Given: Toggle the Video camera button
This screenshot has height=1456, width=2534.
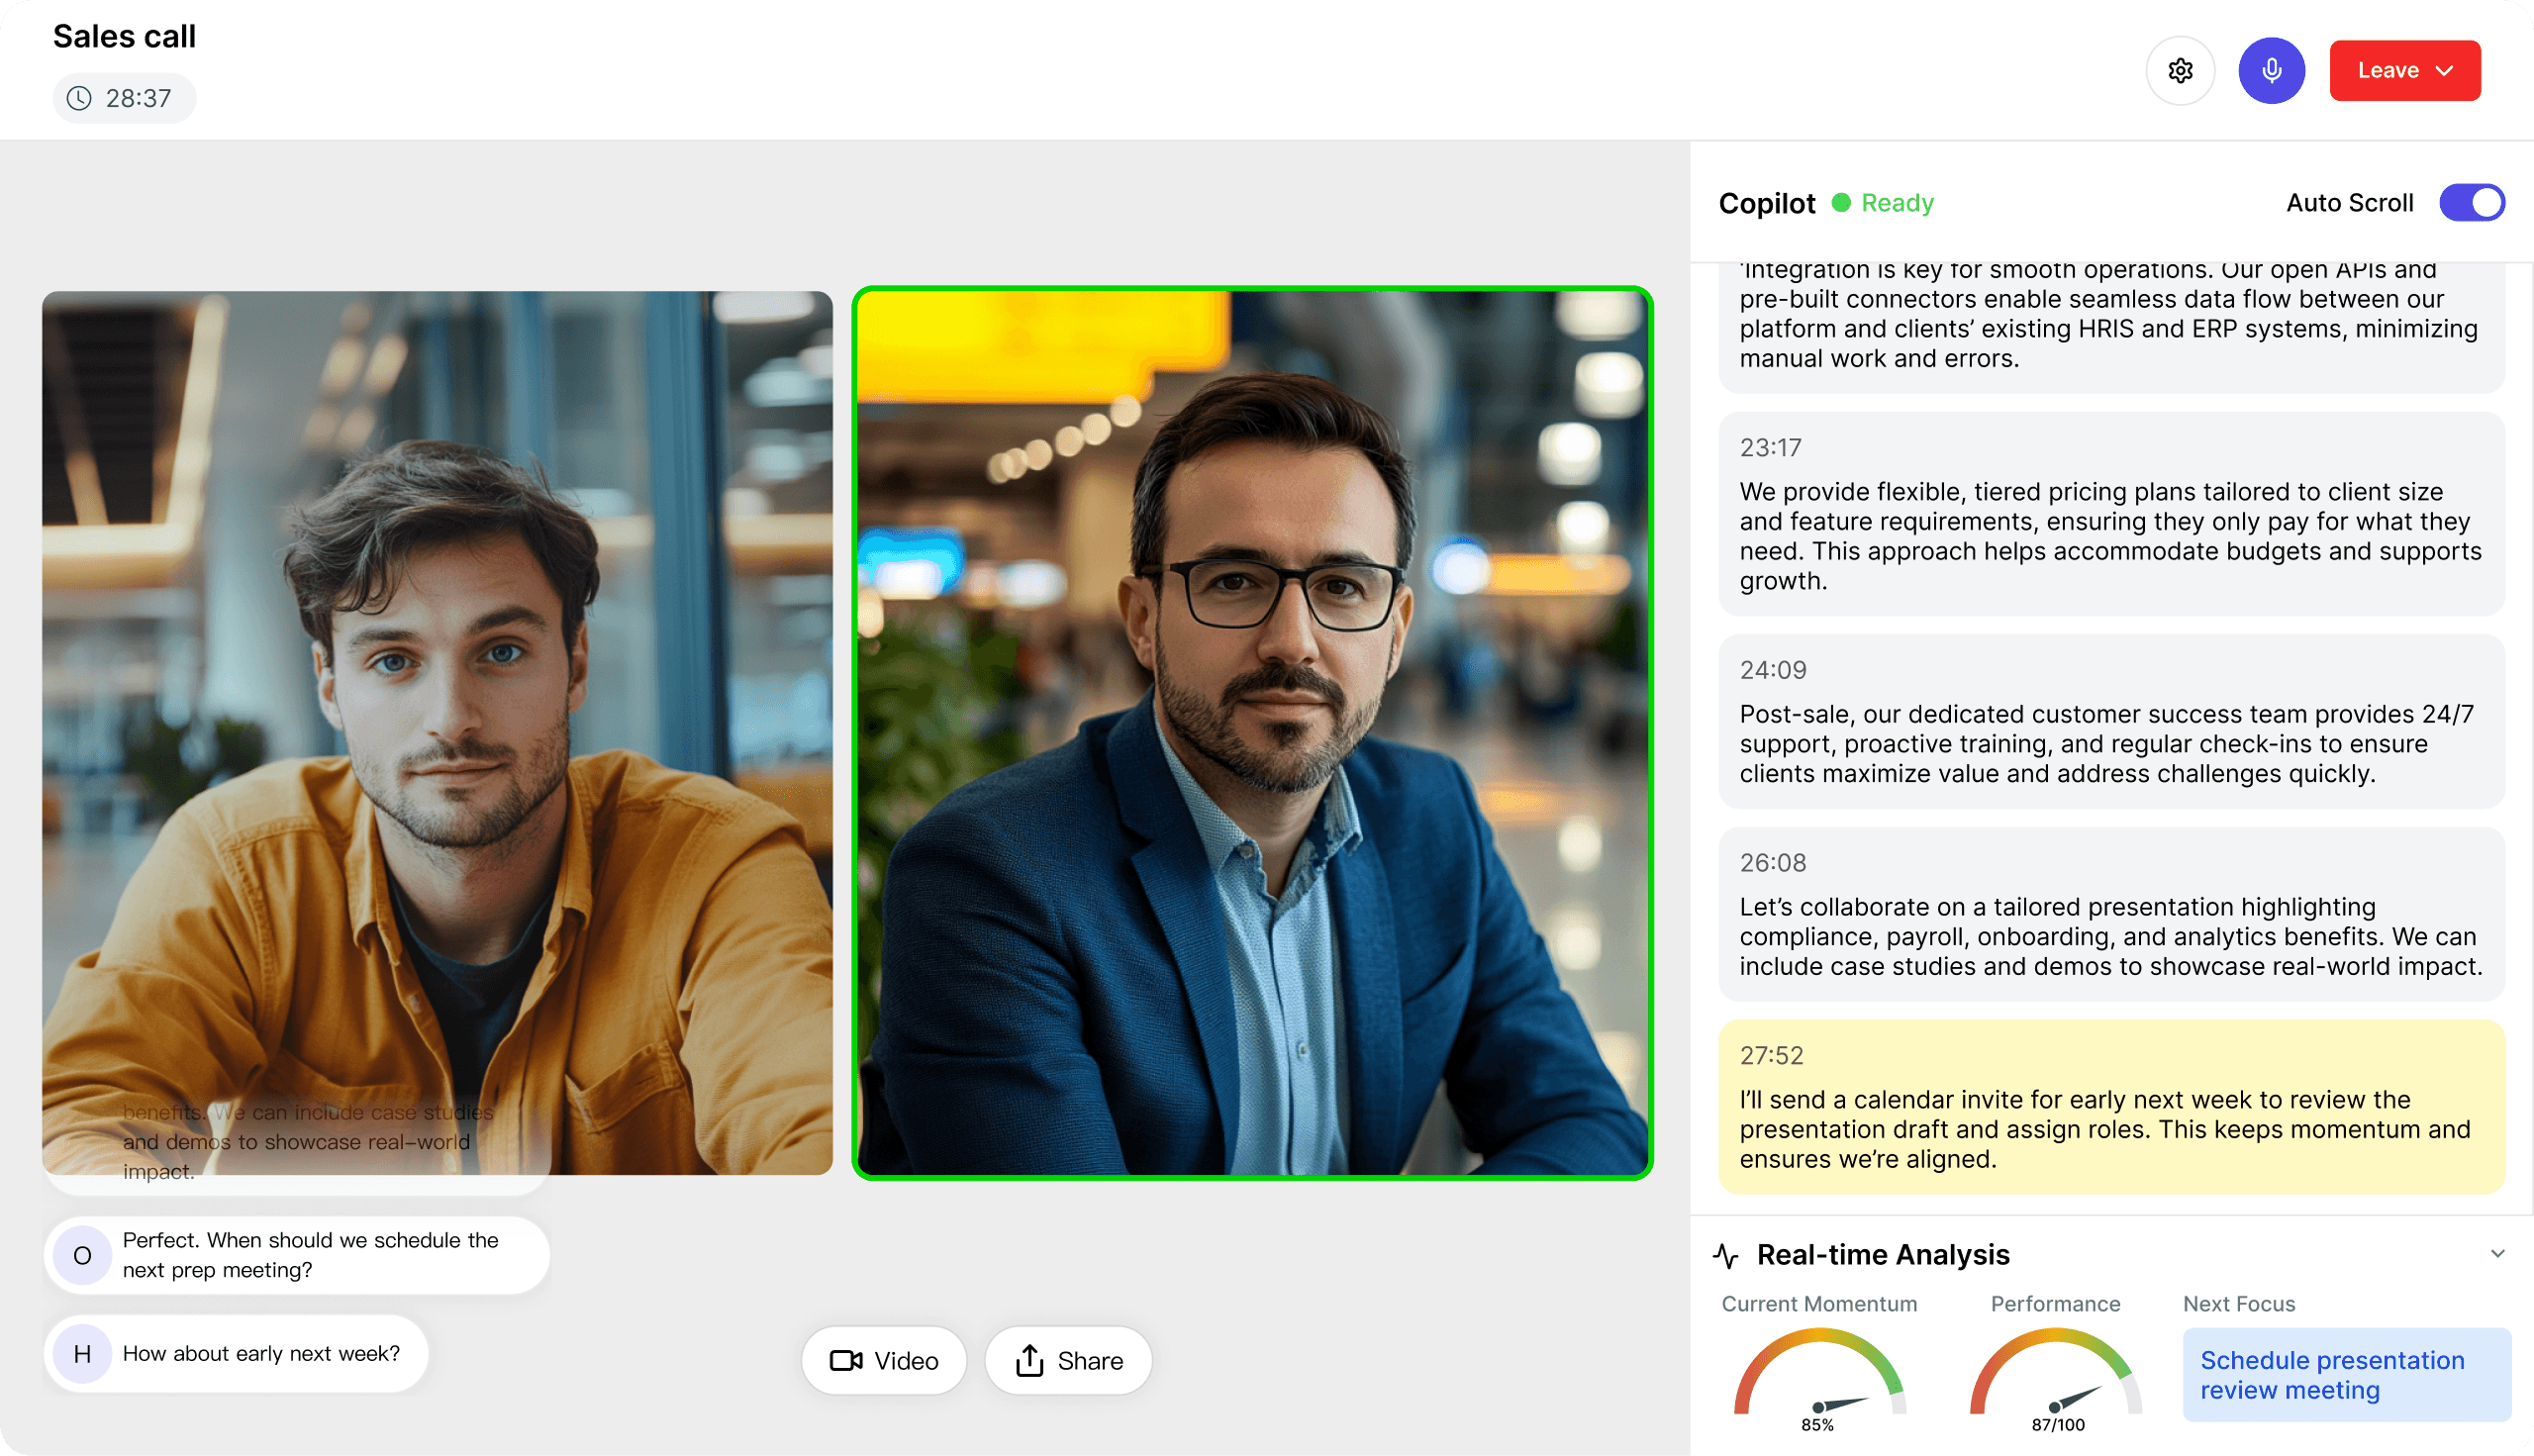Looking at the screenshot, I should (x=884, y=1360).
